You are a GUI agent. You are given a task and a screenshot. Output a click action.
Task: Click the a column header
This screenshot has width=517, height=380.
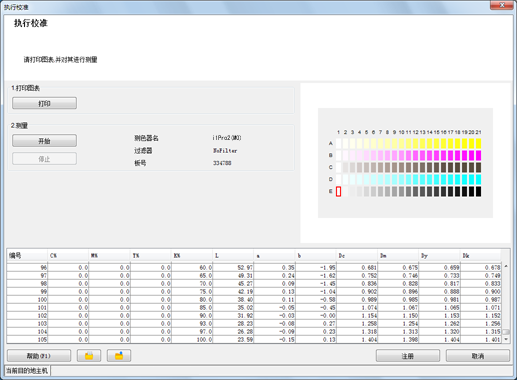[275, 256]
